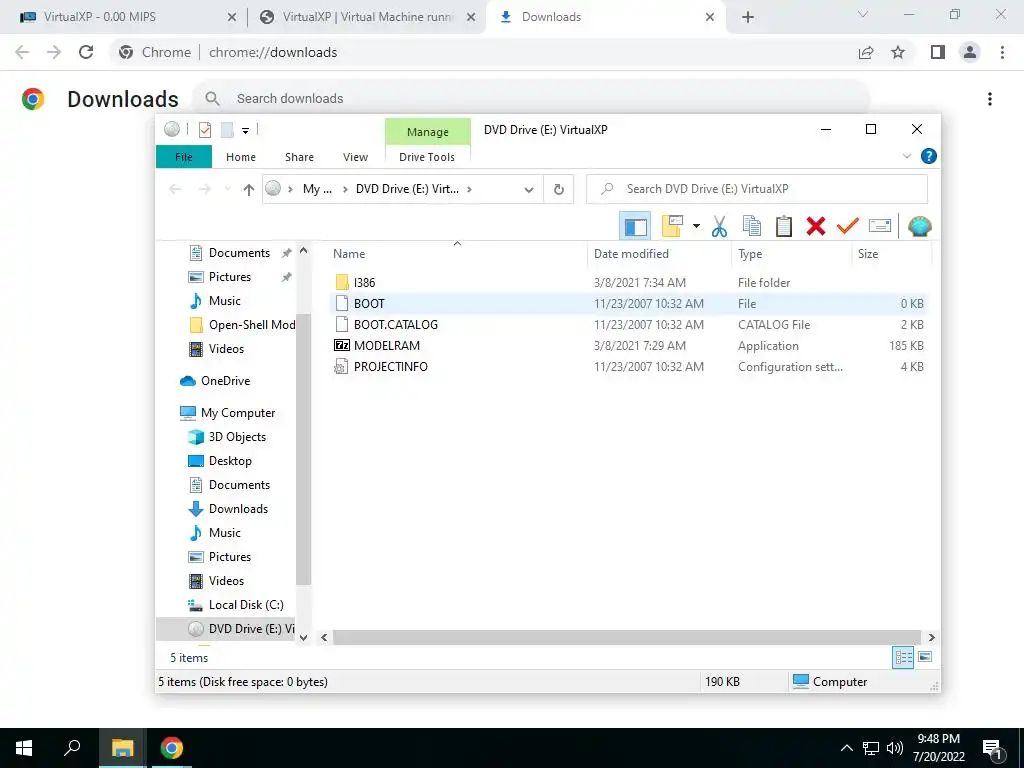
Task: Select the MODELRAM application
Action: pyautogui.click(x=387, y=345)
